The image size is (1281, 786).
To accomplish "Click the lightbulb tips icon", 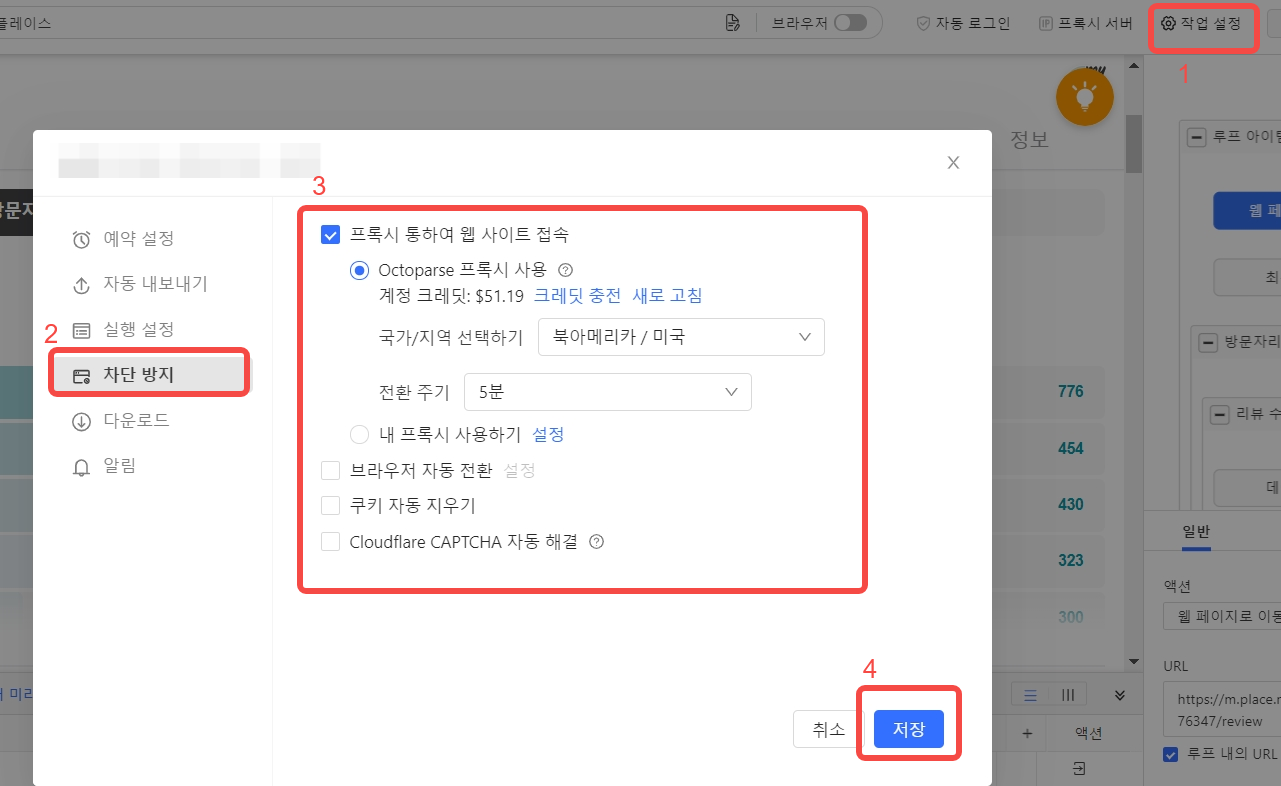I will pos(1084,97).
